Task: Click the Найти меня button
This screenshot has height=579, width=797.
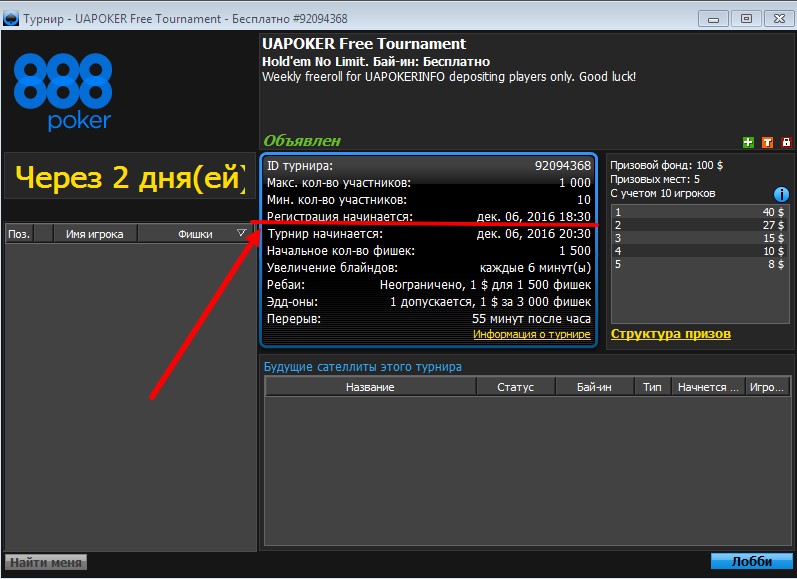Action: tap(46, 562)
